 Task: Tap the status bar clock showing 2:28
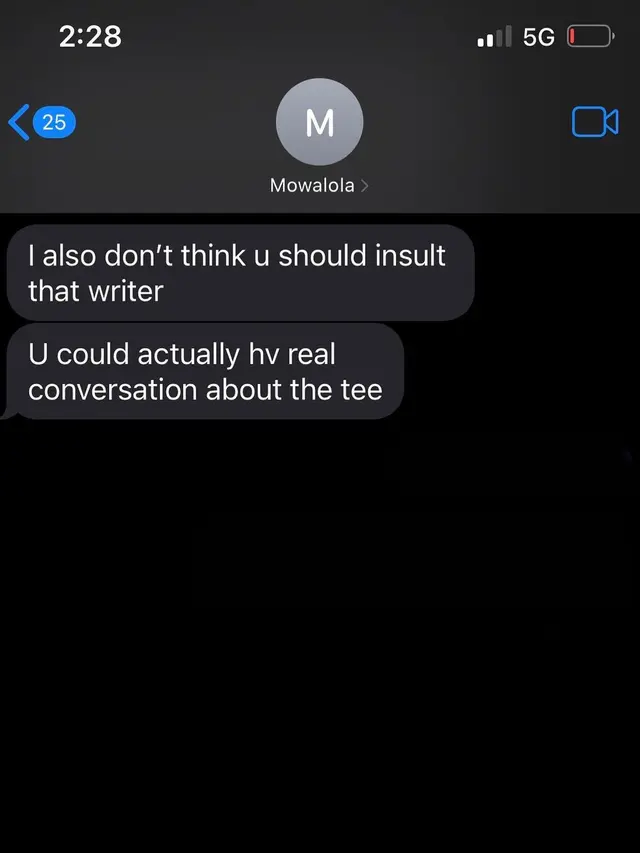[x=90, y=37]
